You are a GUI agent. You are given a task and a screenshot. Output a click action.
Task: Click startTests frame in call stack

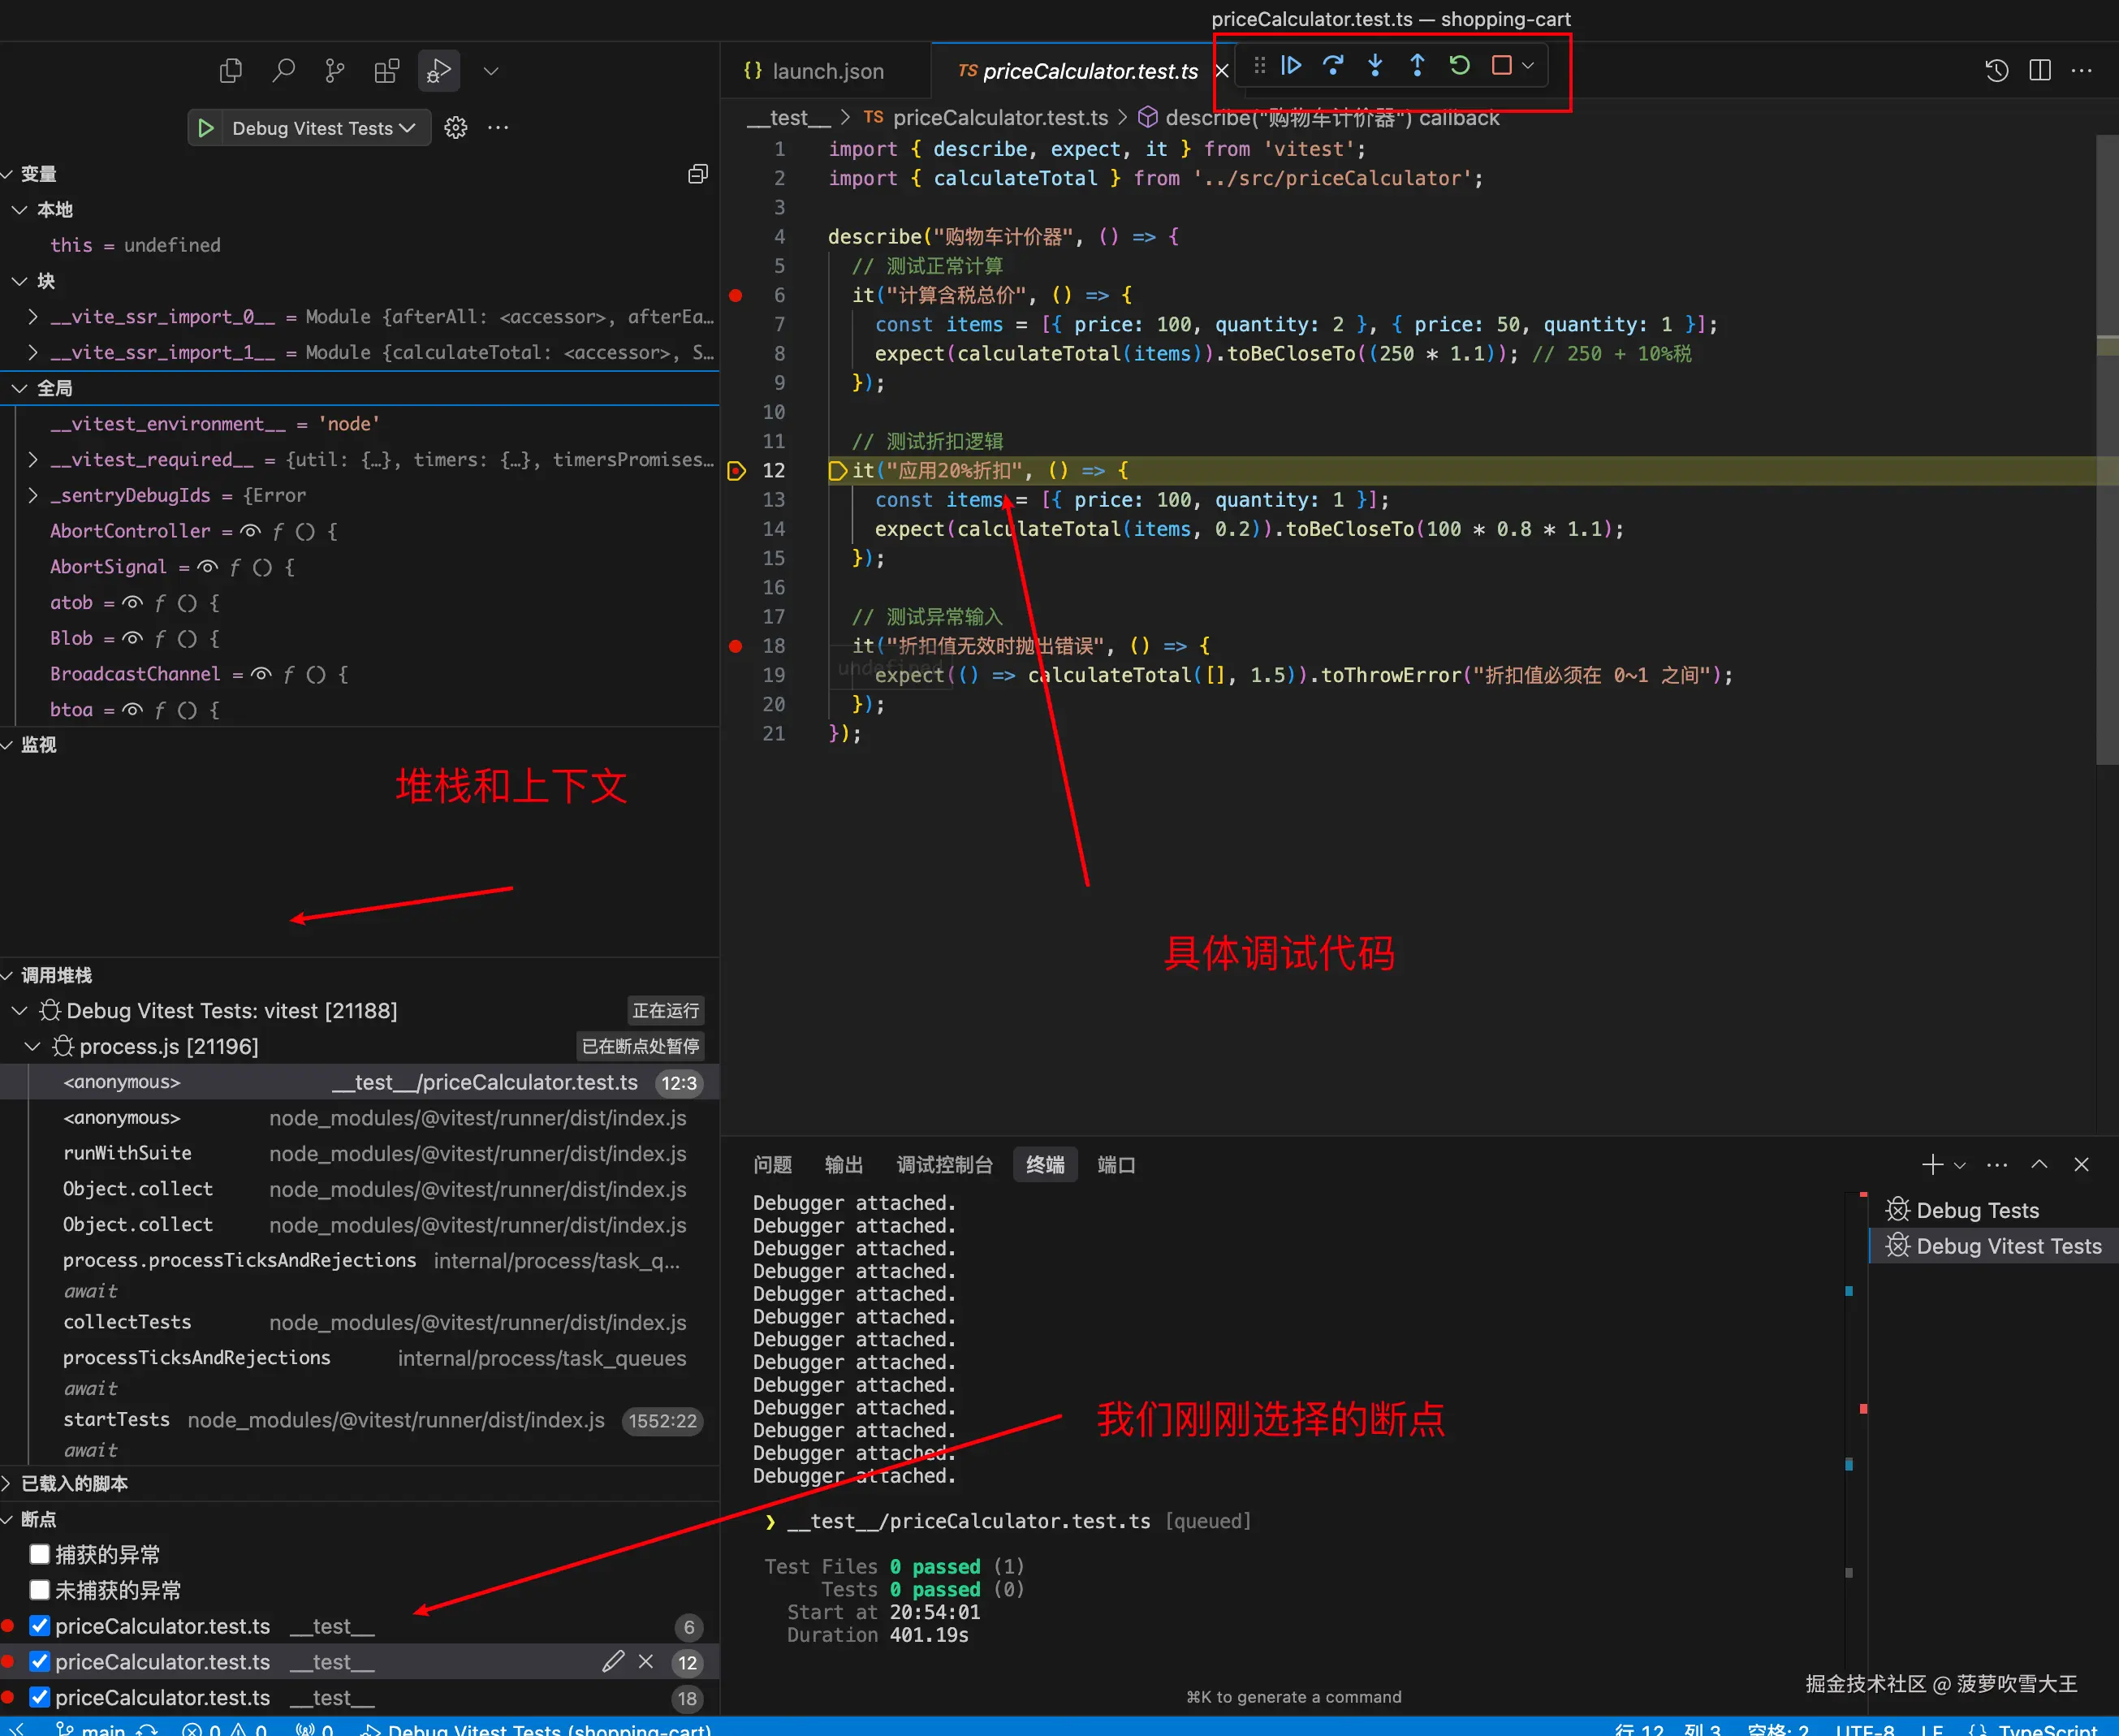[x=116, y=1420]
